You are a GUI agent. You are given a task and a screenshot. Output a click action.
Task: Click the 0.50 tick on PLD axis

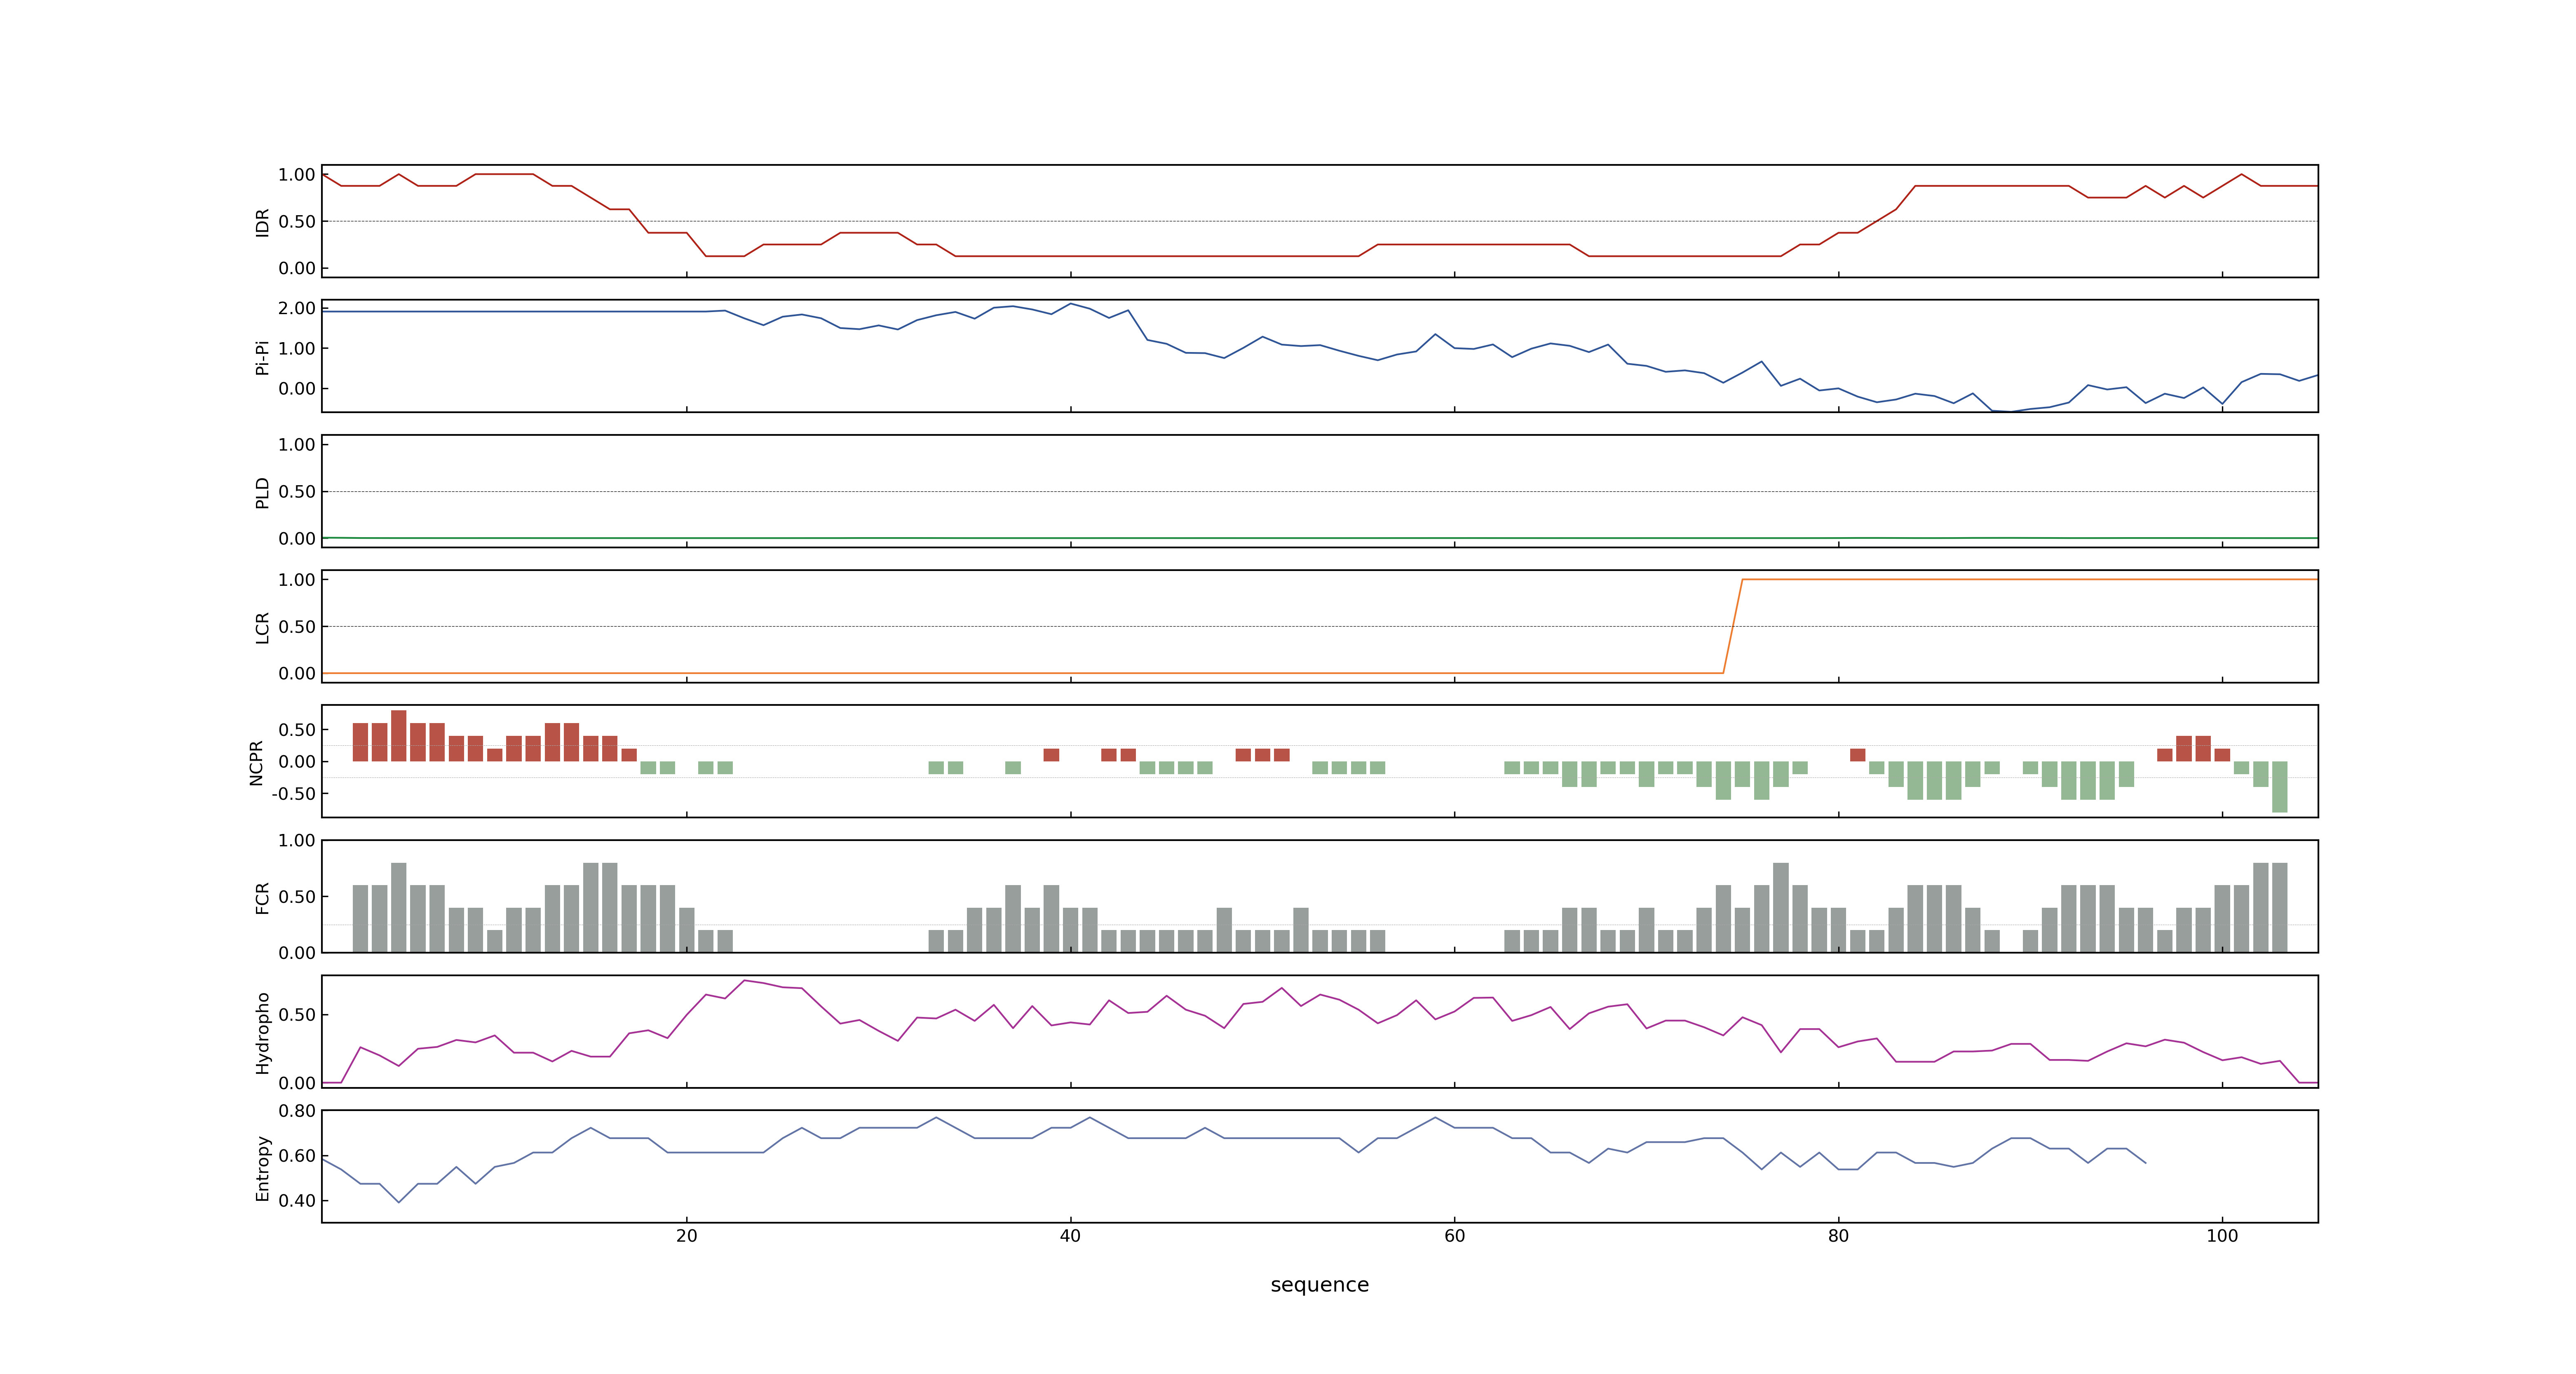tap(297, 491)
